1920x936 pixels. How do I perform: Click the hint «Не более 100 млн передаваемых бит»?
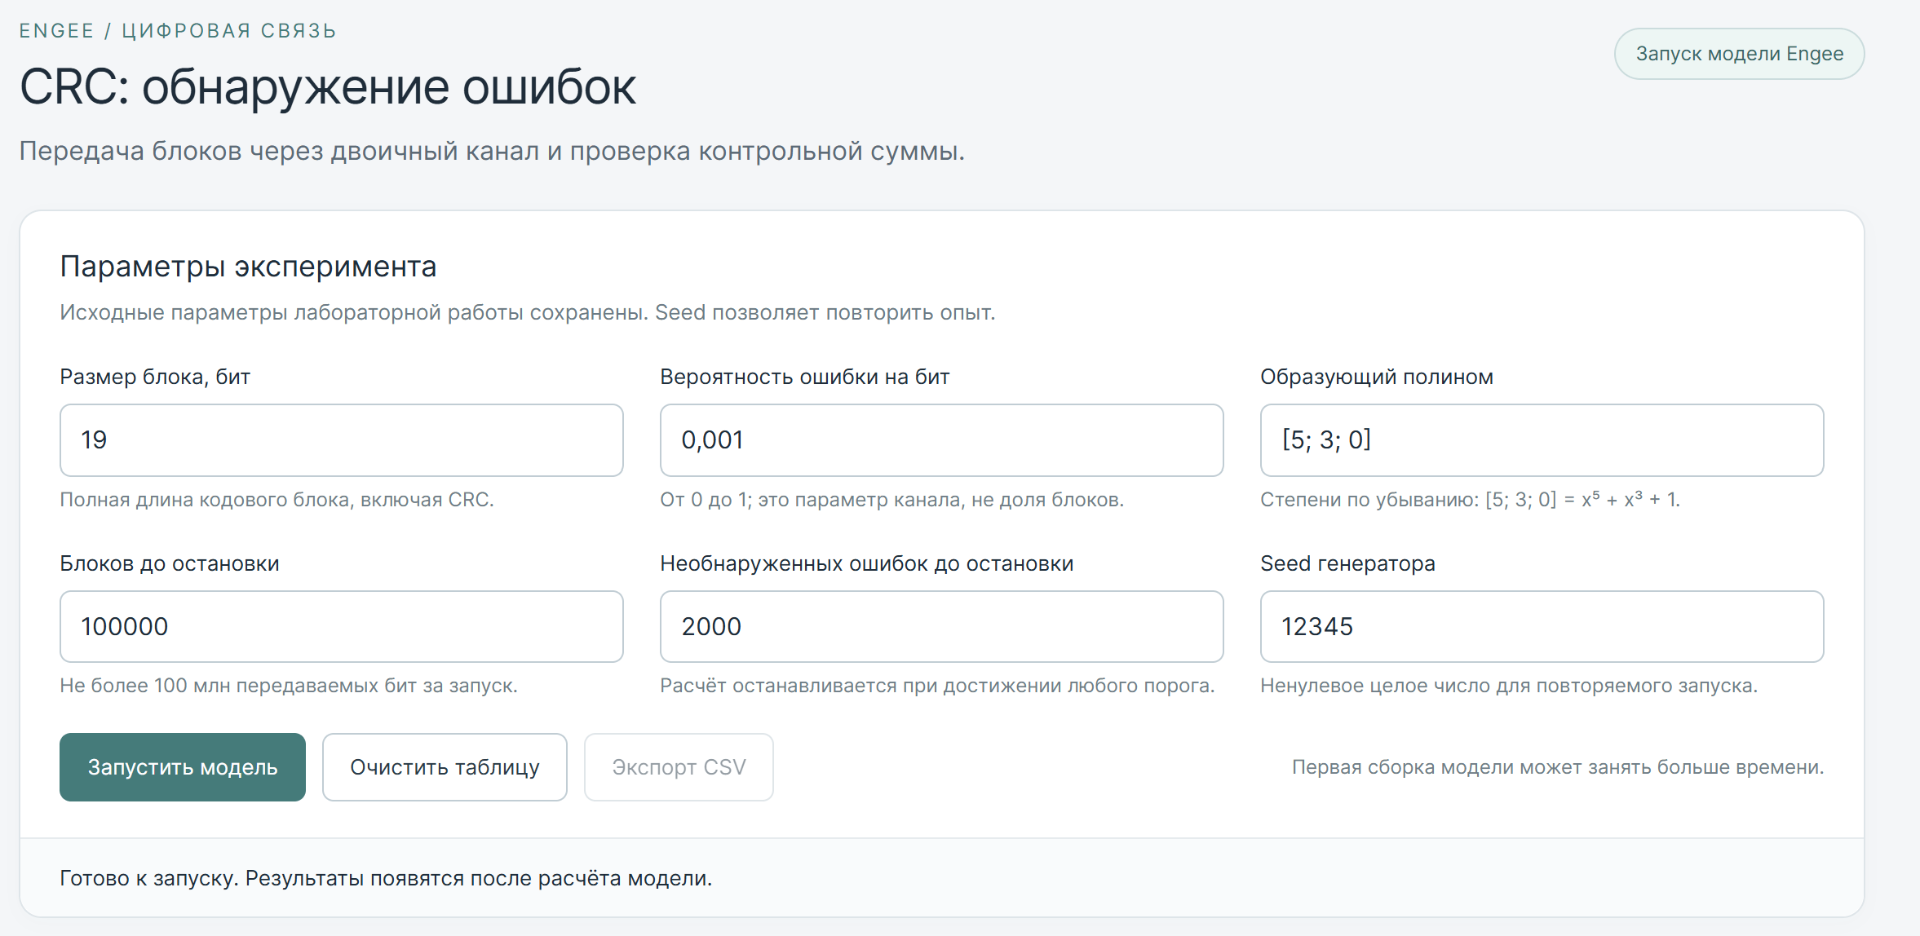tap(289, 686)
